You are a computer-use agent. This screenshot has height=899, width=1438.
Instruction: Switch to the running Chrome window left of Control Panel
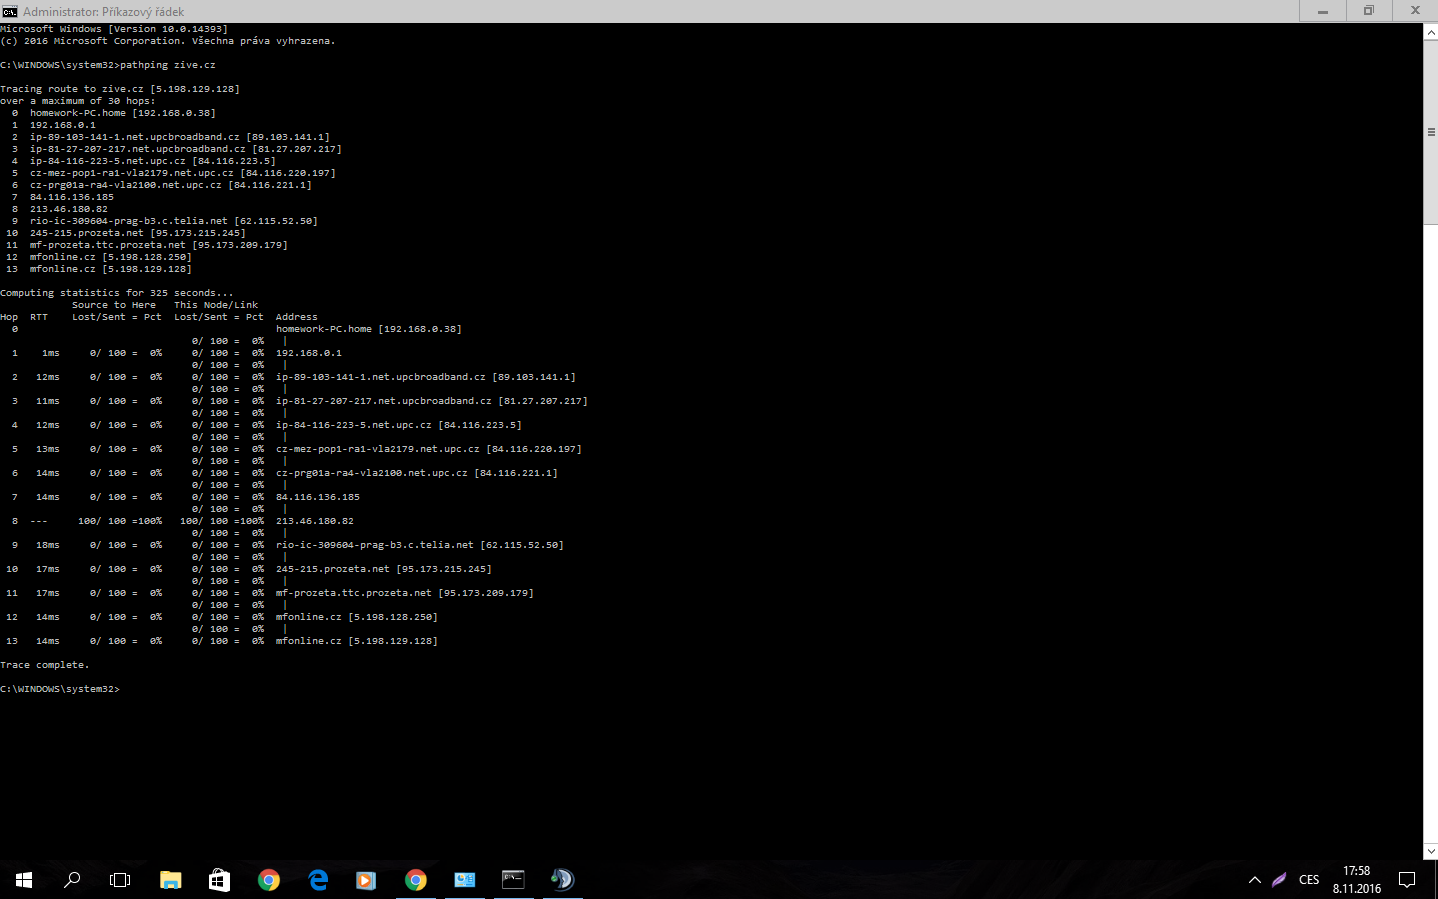tap(416, 880)
